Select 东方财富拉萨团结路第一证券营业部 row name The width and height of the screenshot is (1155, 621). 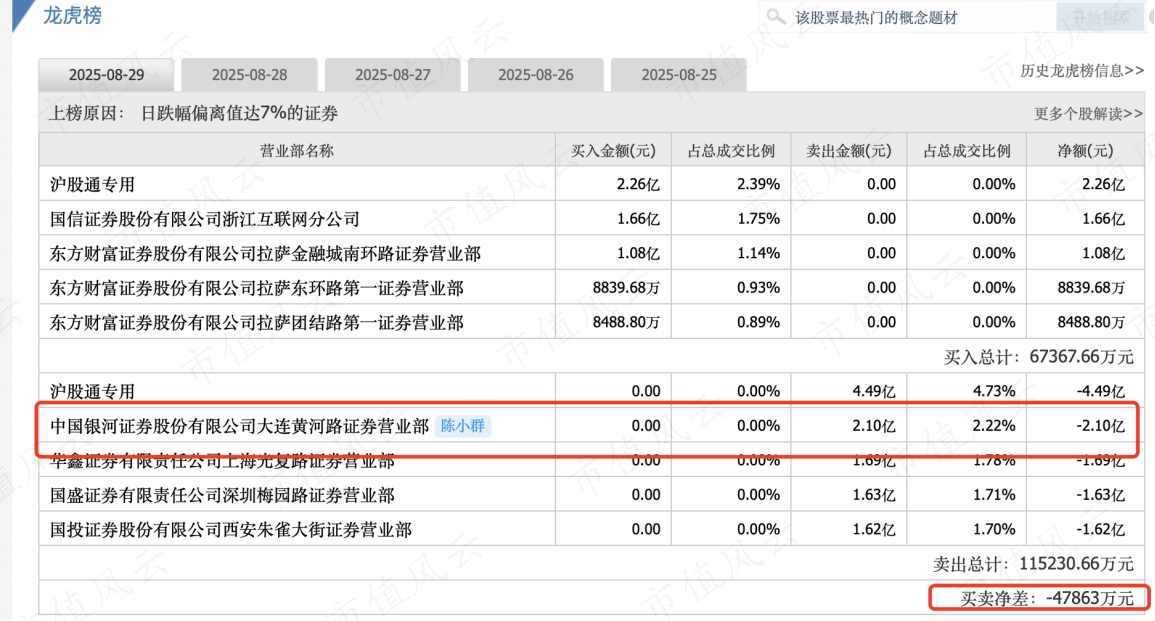[x=256, y=323]
